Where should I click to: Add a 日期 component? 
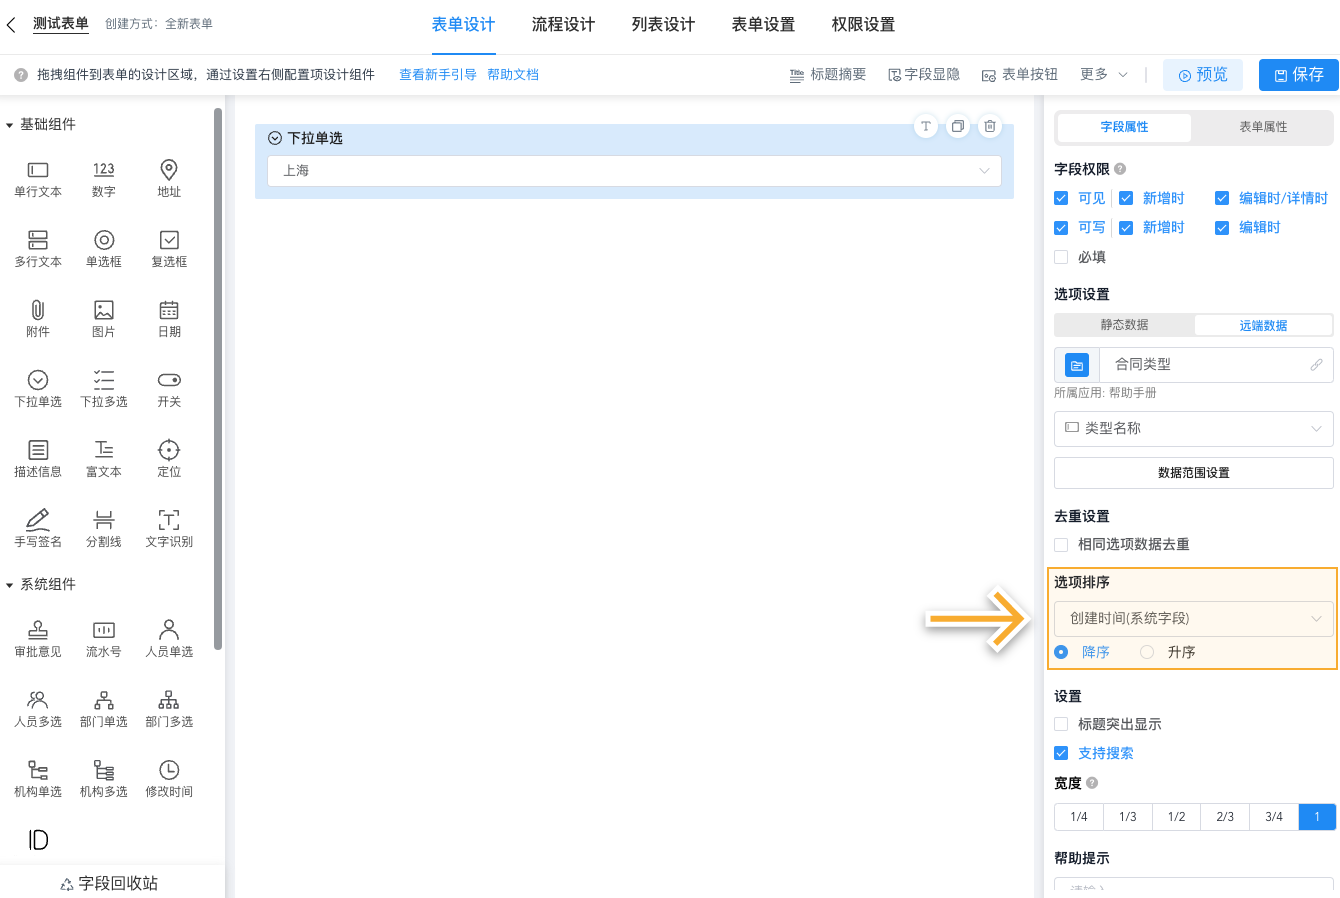click(x=168, y=318)
